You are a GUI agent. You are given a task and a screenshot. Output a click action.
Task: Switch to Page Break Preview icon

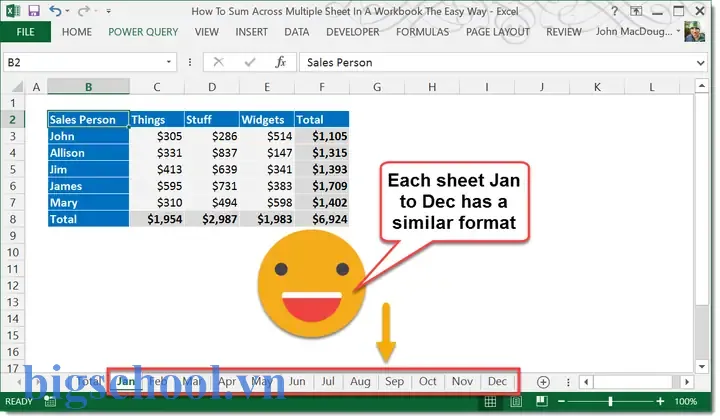tap(542, 402)
